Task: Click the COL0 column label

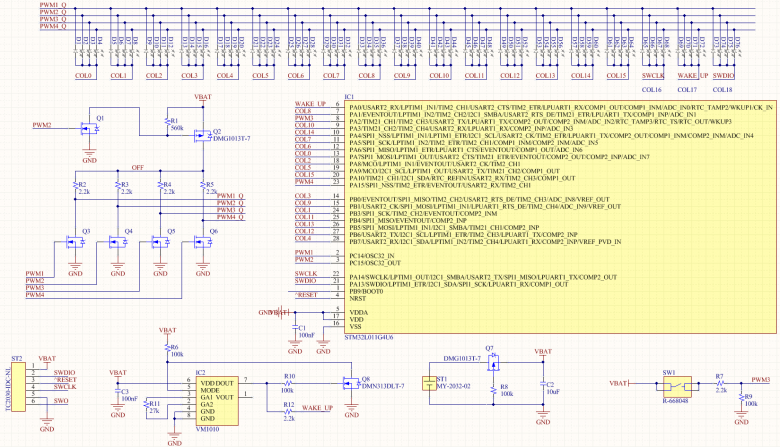Action: (x=83, y=76)
